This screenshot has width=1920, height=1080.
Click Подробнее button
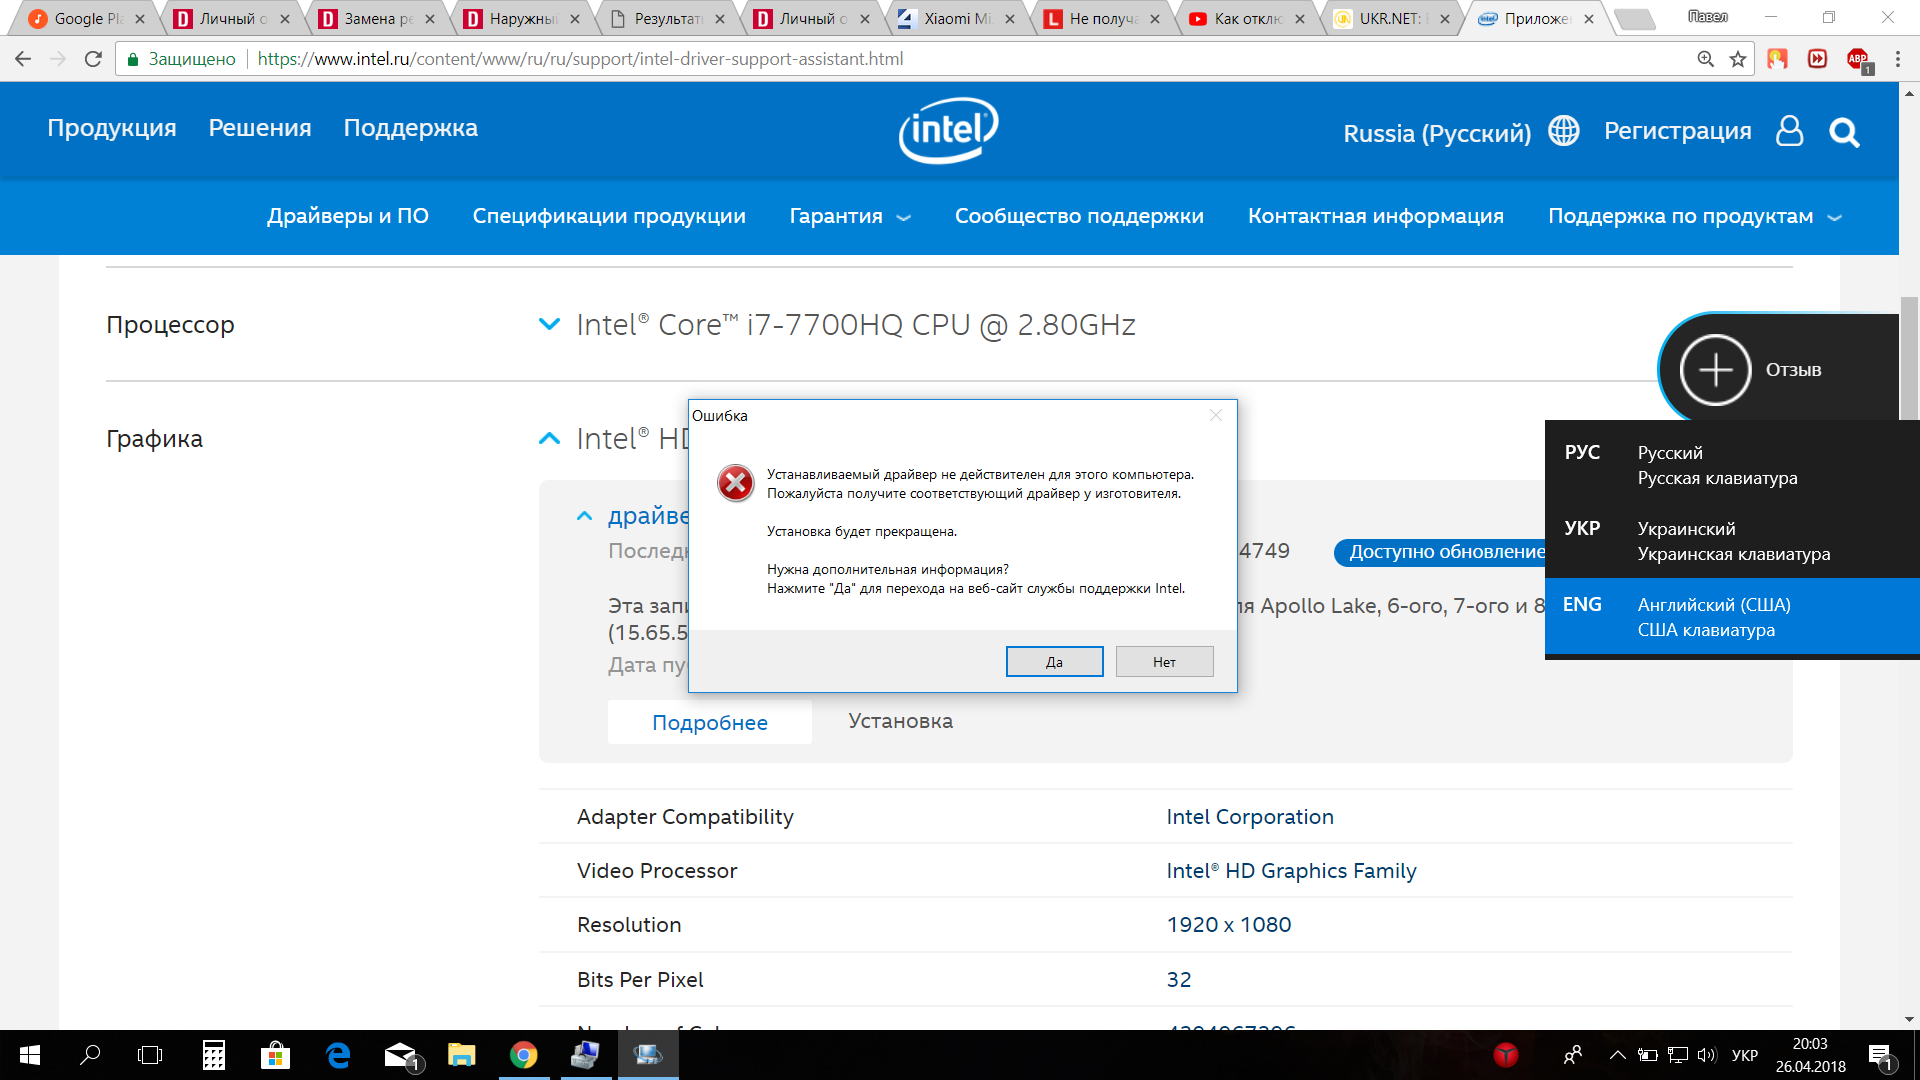pyautogui.click(x=710, y=722)
